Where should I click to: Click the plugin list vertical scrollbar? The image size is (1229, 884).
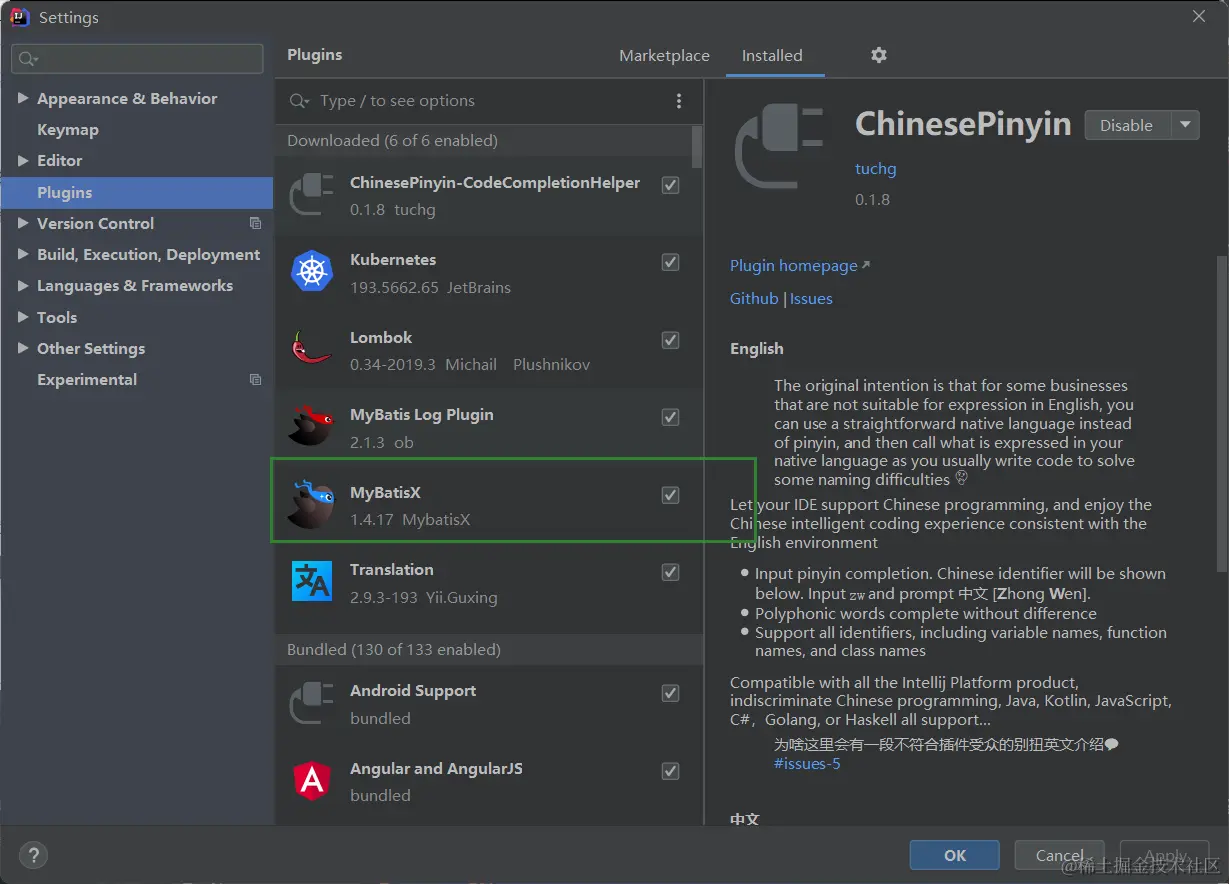(x=697, y=146)
